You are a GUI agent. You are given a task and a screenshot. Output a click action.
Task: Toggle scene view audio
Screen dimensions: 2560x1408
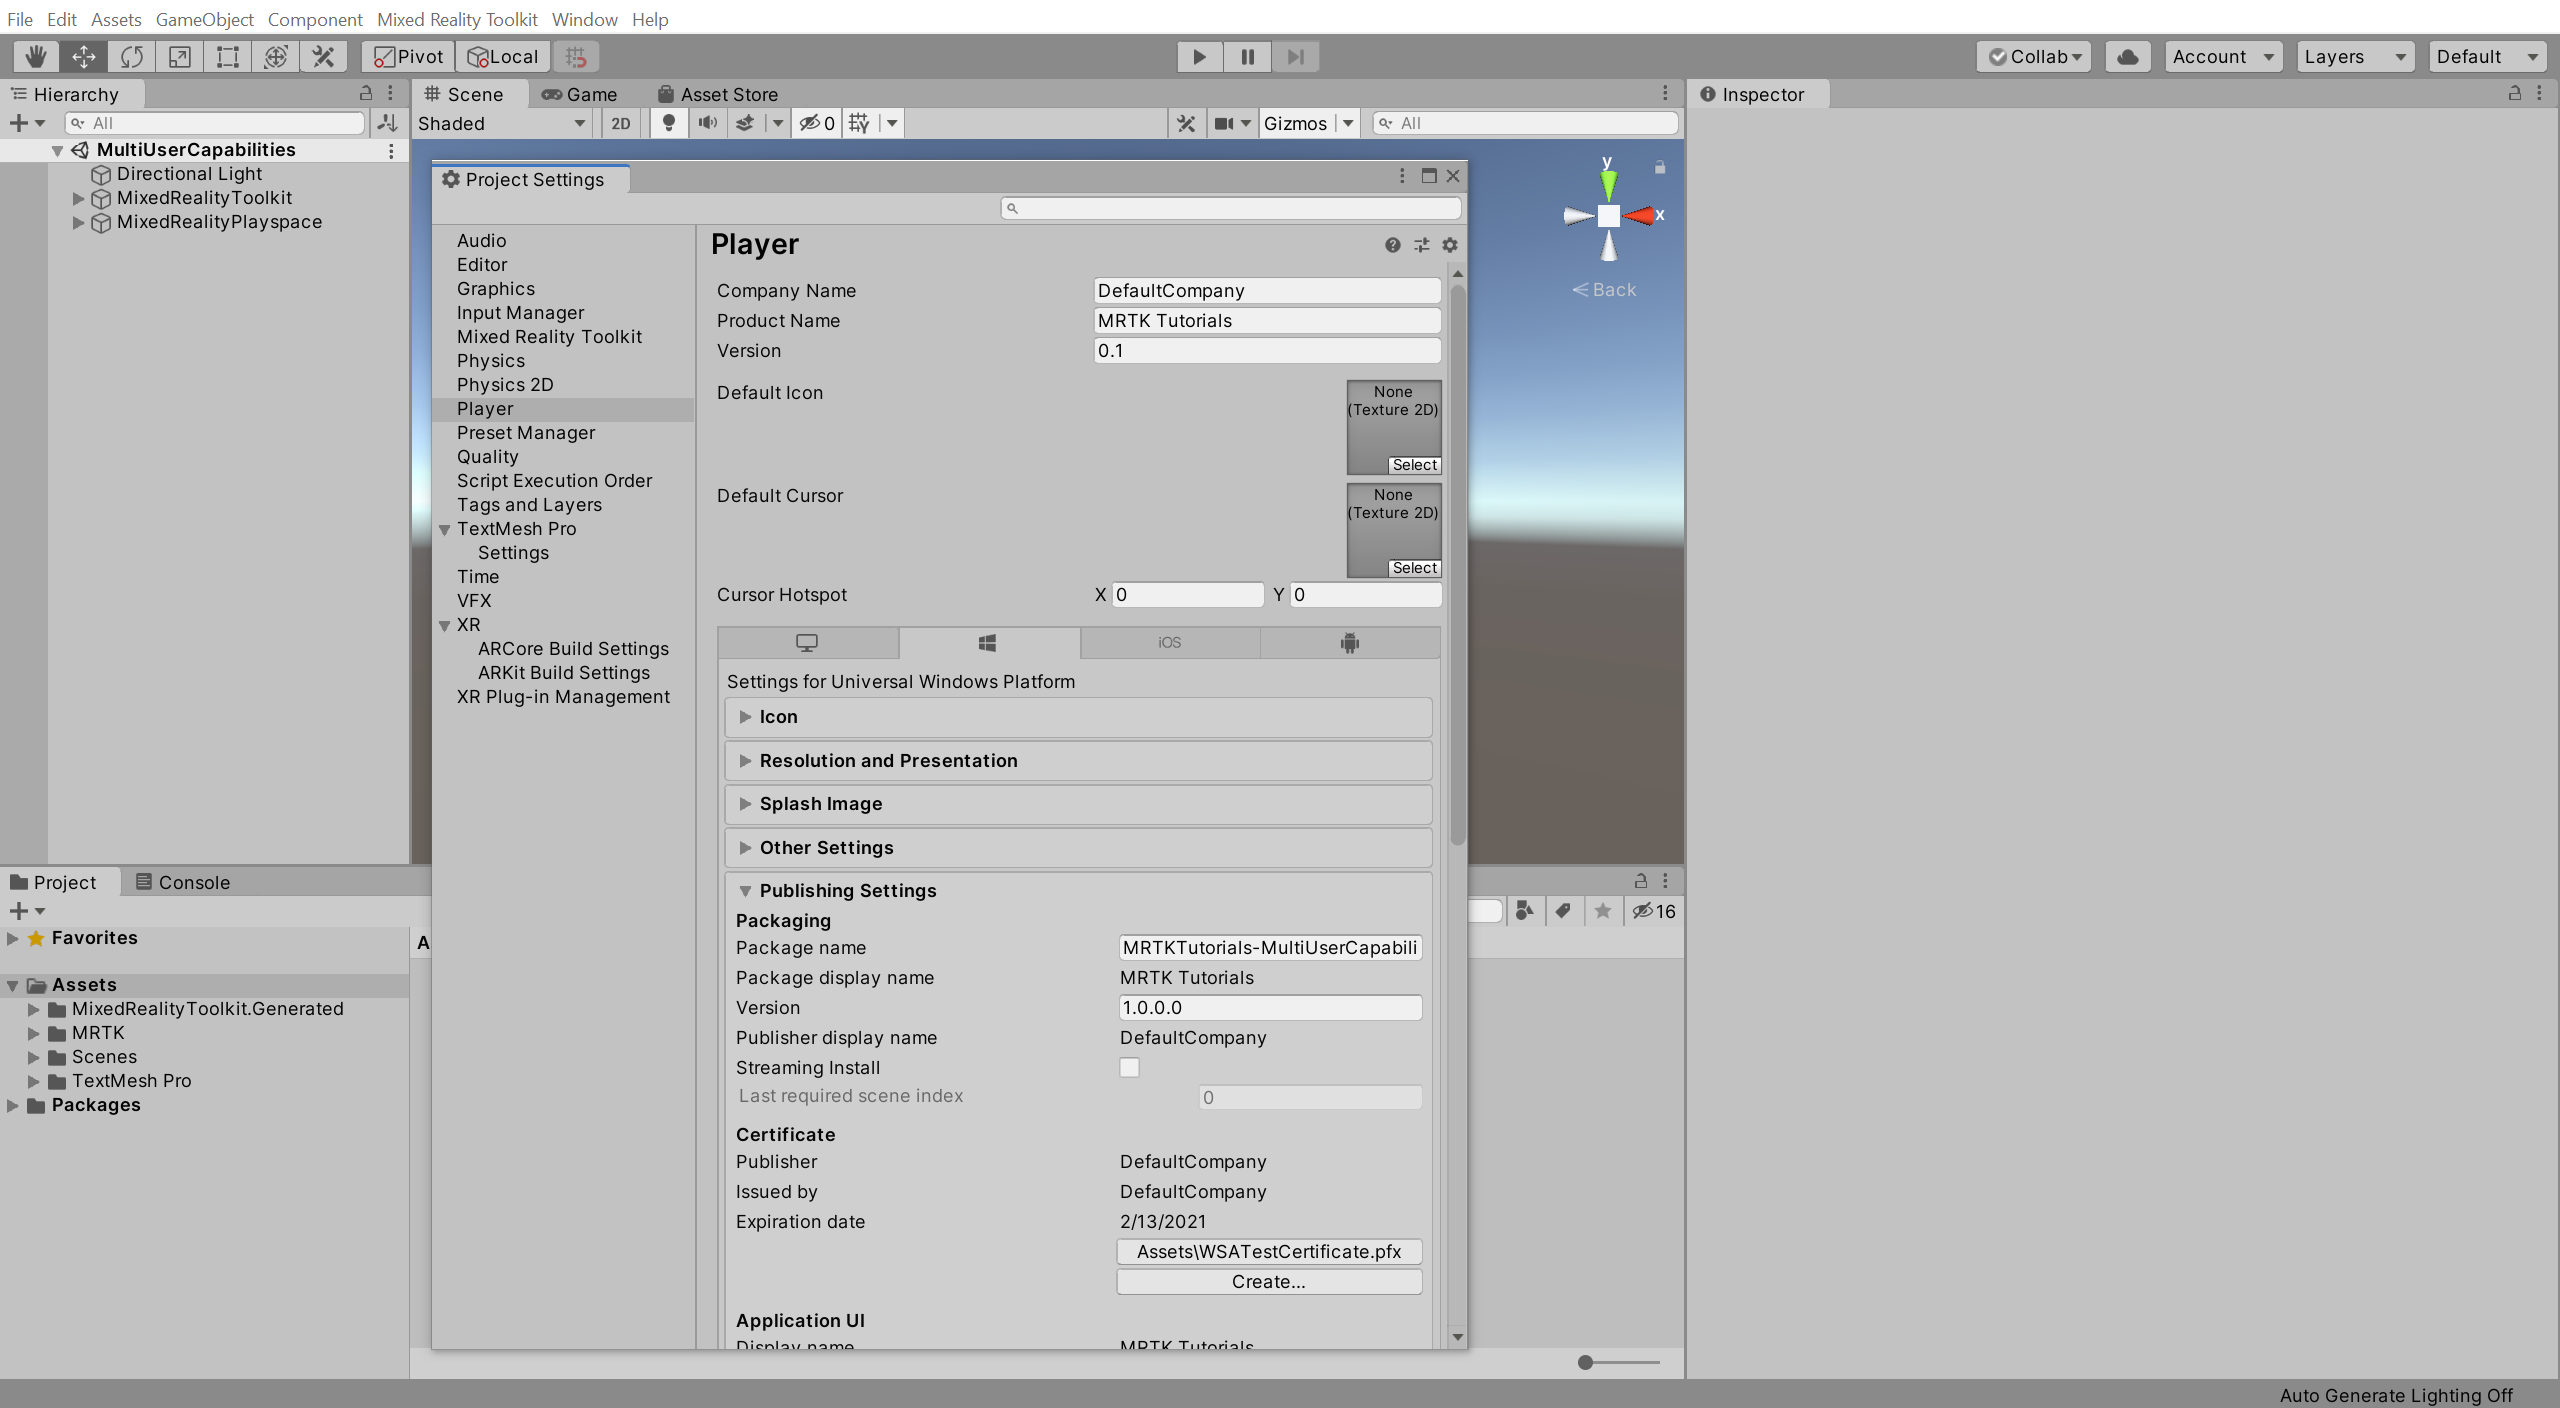tap(707, 123)
